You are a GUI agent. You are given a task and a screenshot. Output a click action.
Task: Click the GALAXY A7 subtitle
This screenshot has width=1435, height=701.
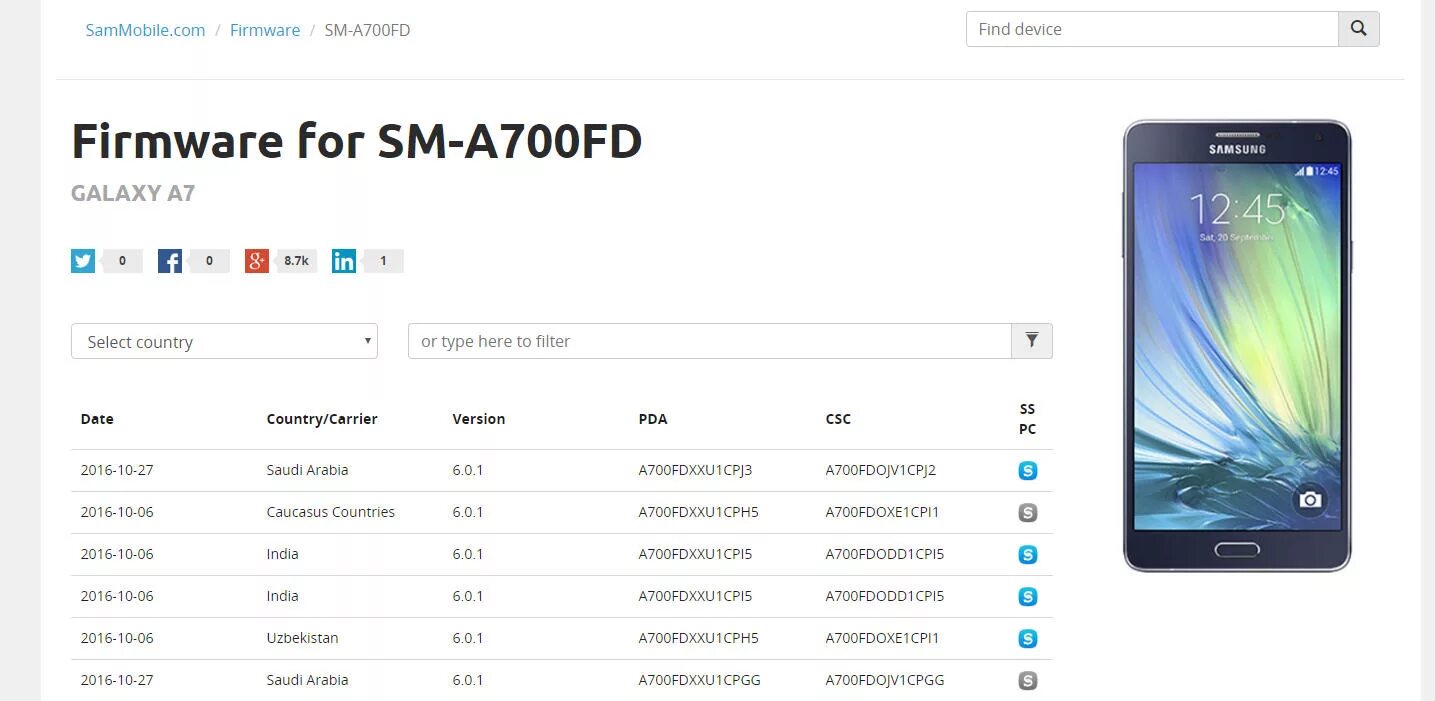133,193
